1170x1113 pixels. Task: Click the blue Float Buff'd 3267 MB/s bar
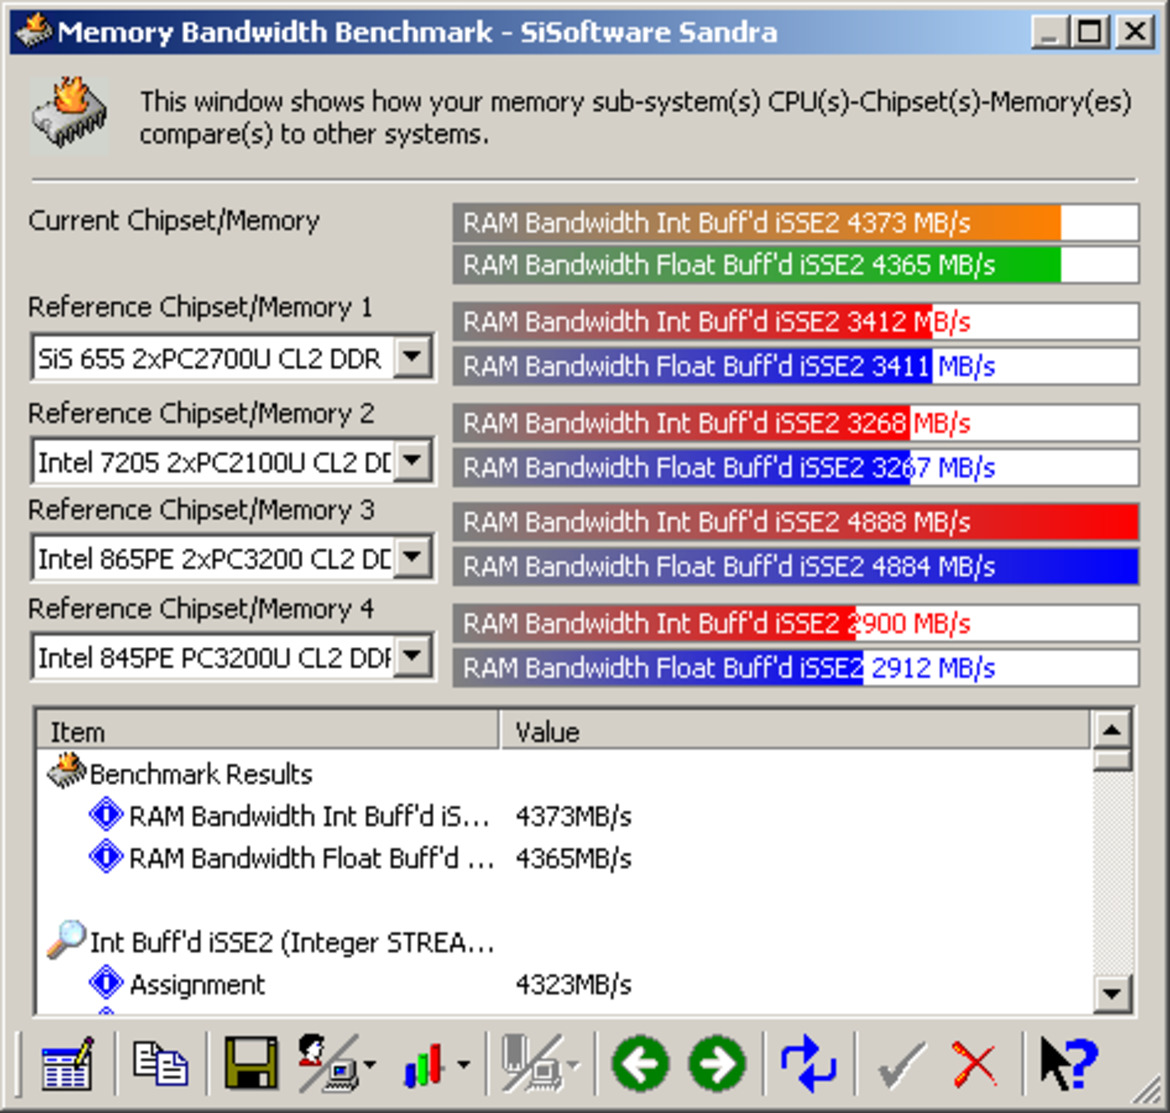click(795, 467)
